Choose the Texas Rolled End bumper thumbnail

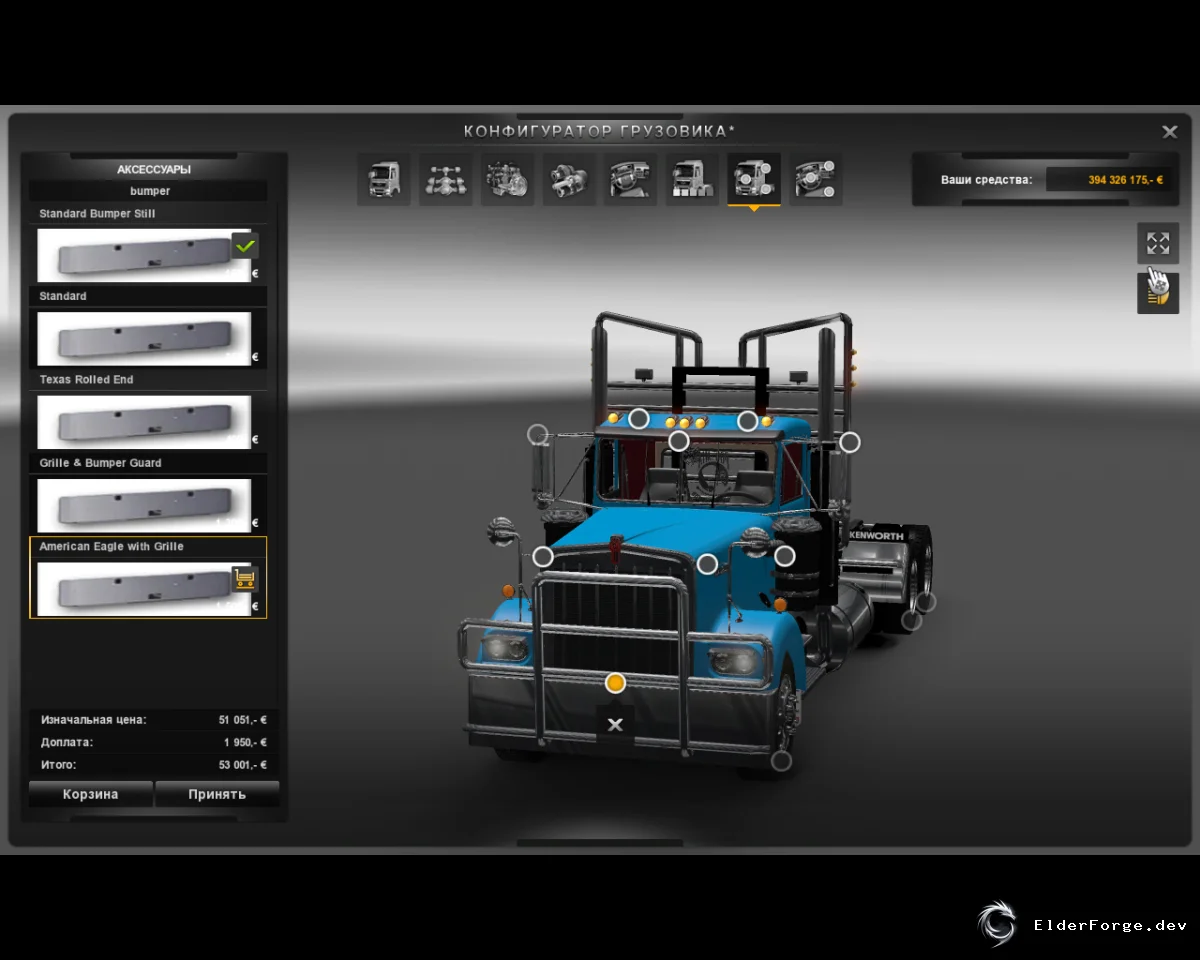(x=144, y=422)
